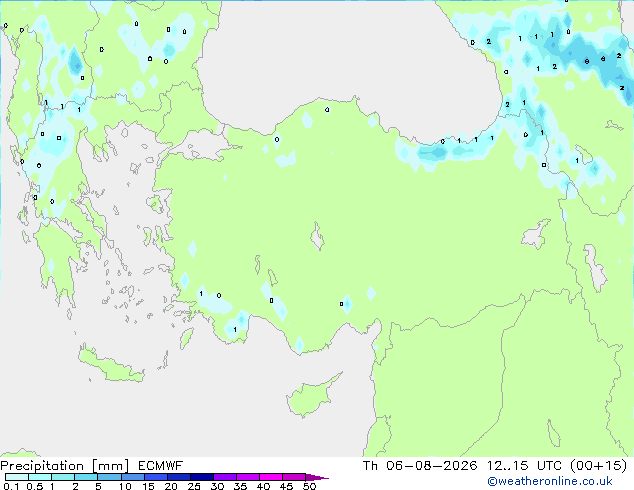This screenshot has height=490, width=634.
Task: Click the 40–45 mm magenta legend box
Action: point(271,477)
